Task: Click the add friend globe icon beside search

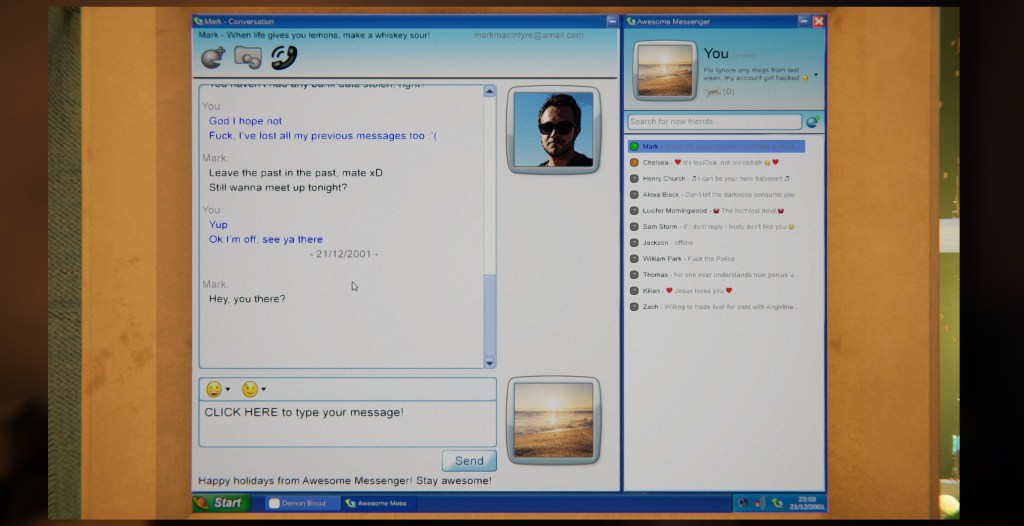Action: coord(812,122)
